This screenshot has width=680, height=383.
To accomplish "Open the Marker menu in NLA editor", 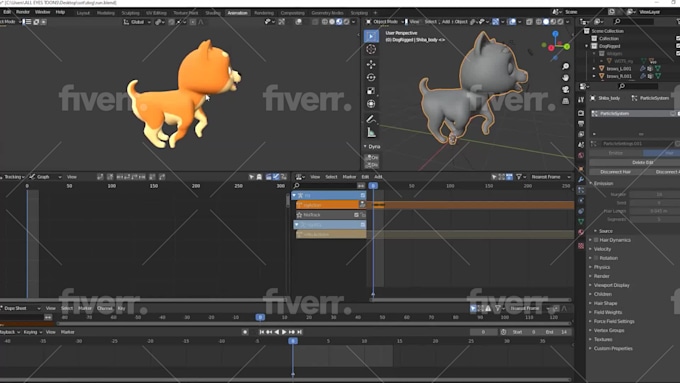I will pos(349,177).
